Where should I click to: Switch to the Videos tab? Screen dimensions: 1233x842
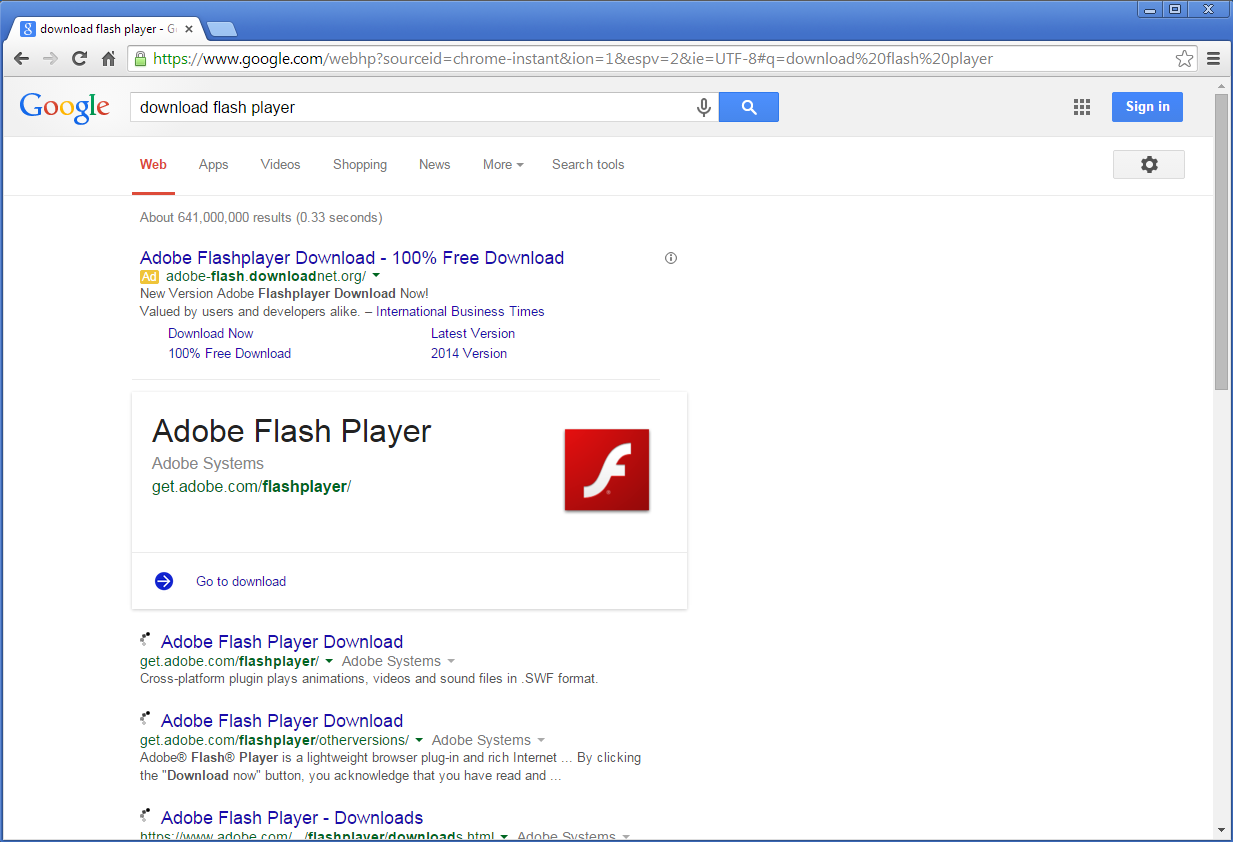(x=280, y=165)
